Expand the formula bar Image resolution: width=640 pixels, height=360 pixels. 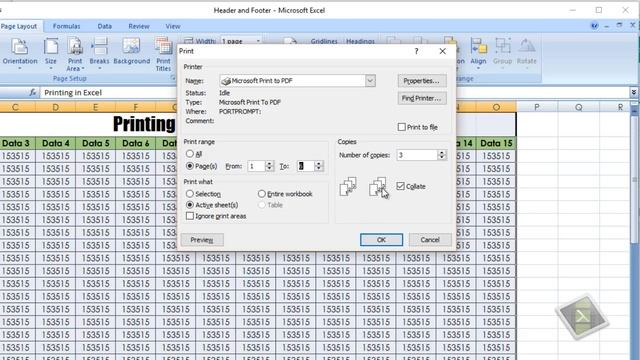pos(633,93)
